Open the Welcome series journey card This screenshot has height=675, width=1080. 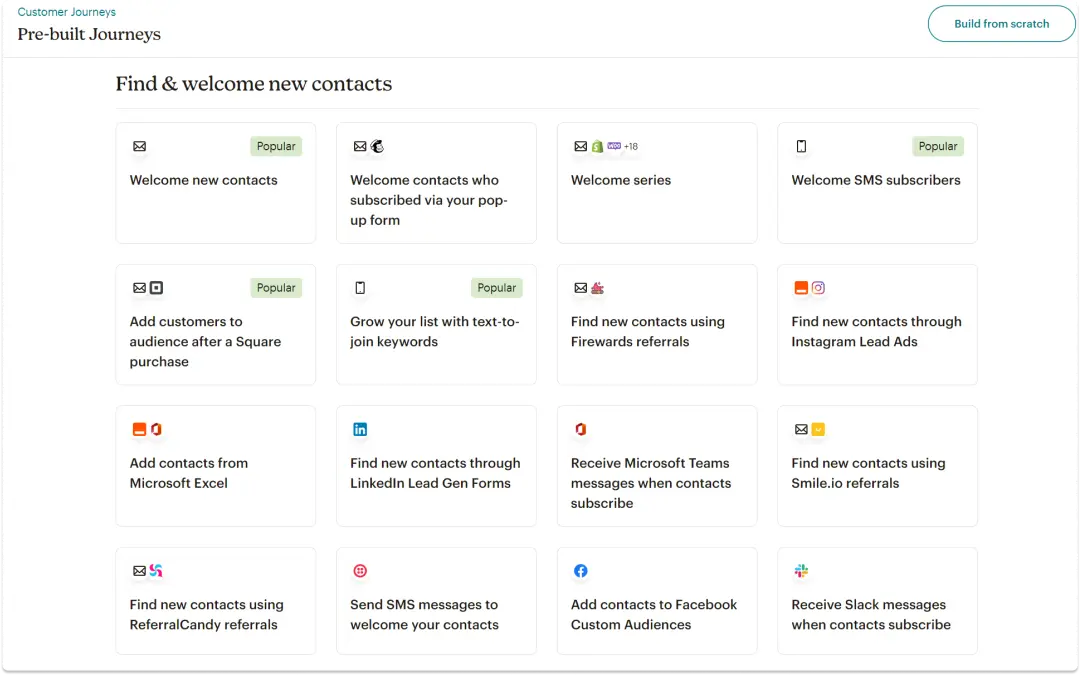(x=621, y=181)
